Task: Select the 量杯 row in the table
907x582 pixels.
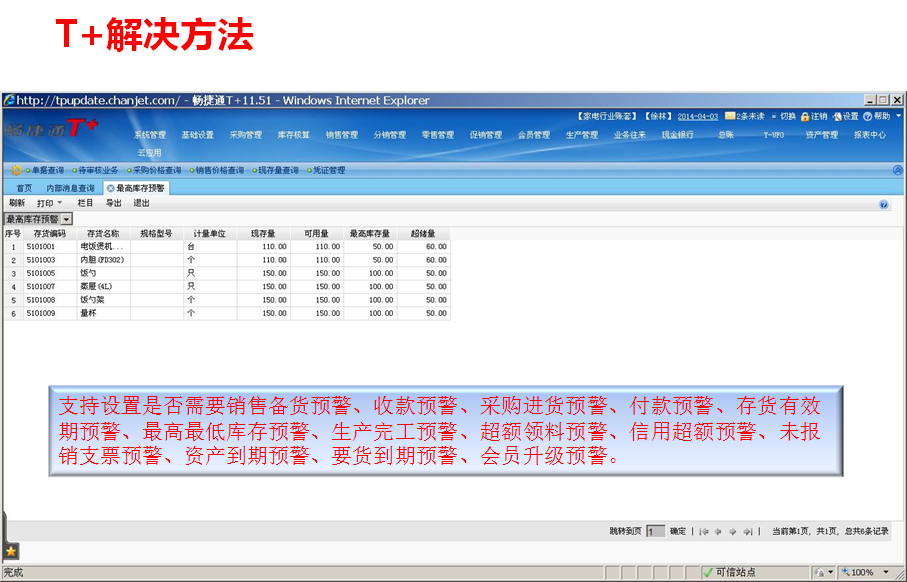Action: pyautogui.click(x=227, y=313)
